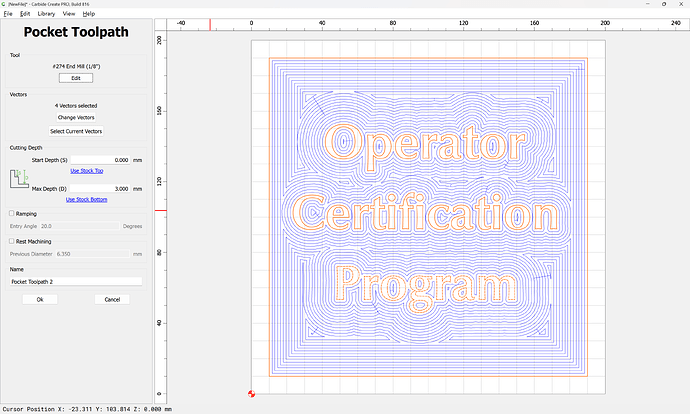Click the Pocket Toolpath heading
This screenshot has width=690, height=414.
click(x=76, y=32)
